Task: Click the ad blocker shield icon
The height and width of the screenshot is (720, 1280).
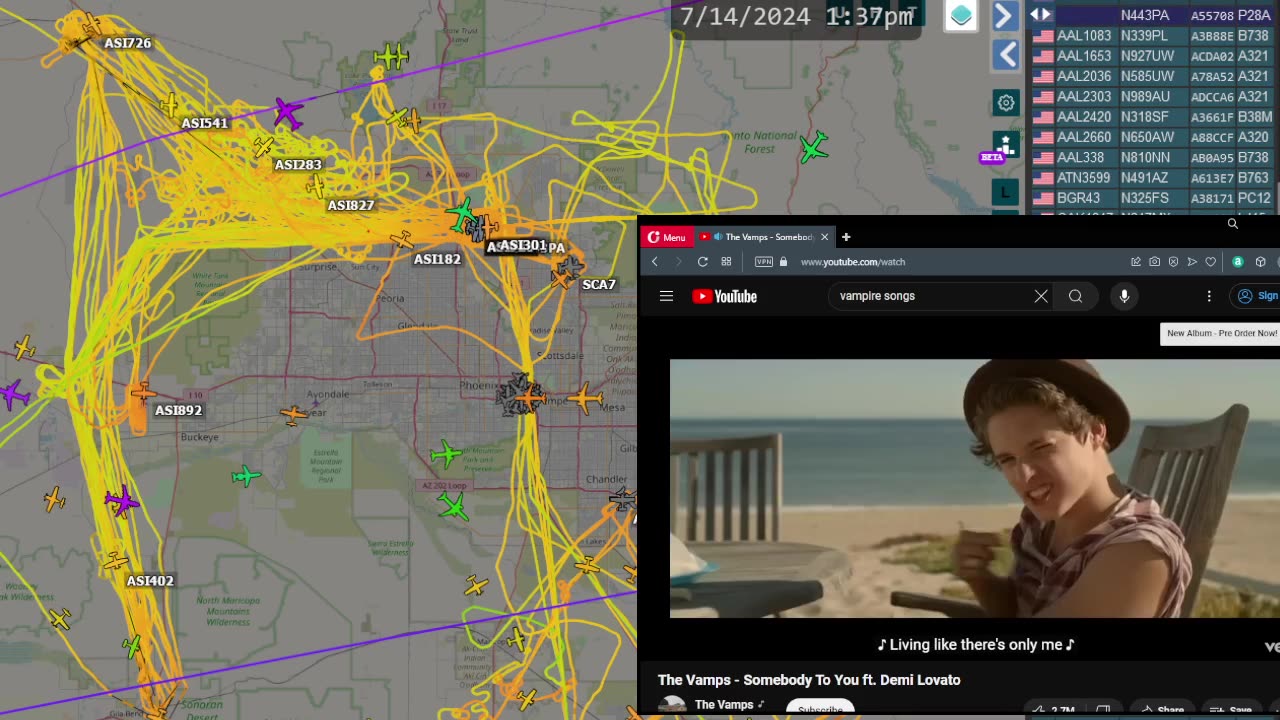Action: click(1173, 262)
